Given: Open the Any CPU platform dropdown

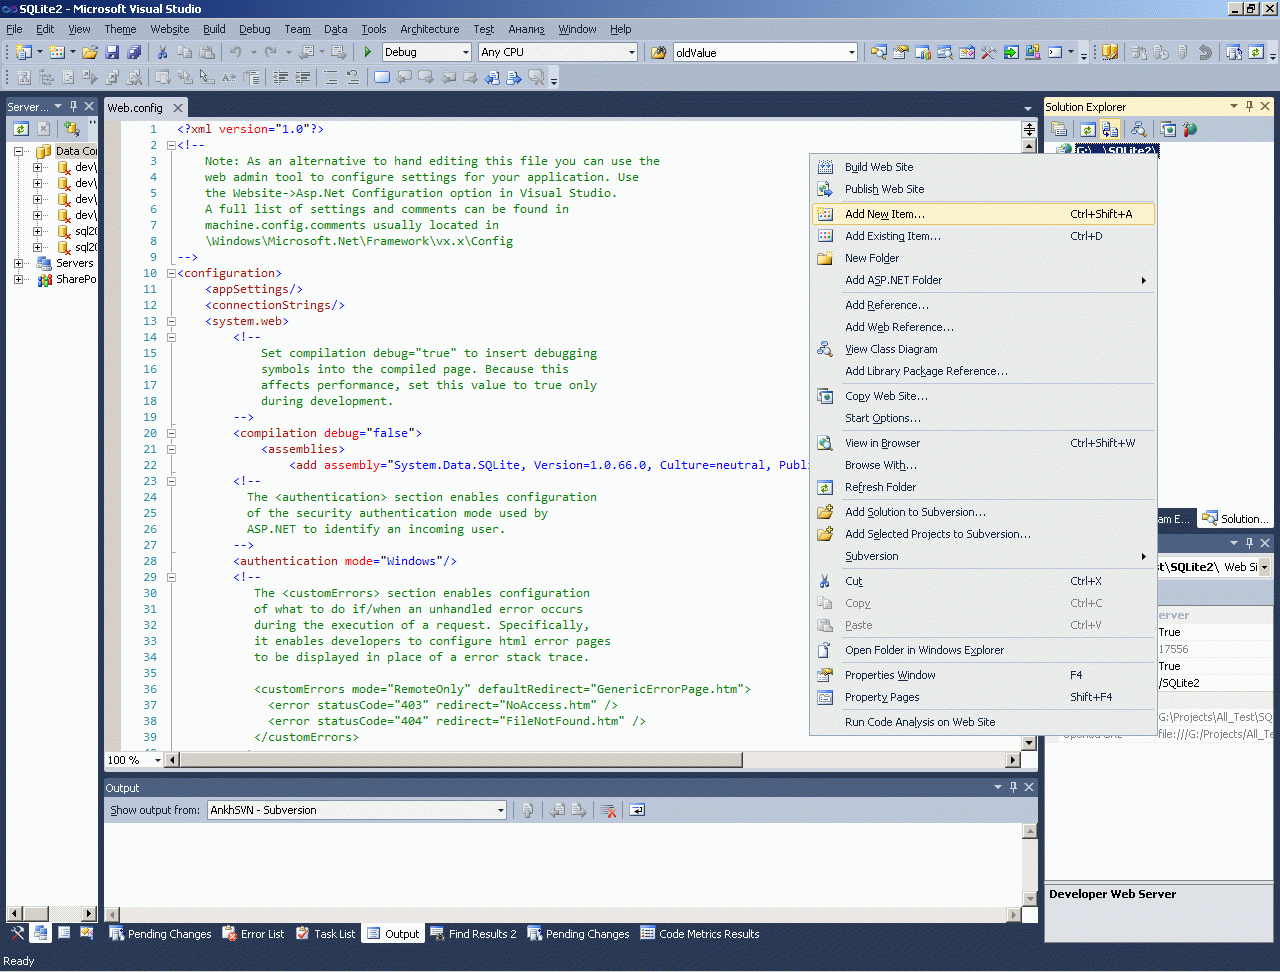Looking at the screenshot, I should (631, 52).
